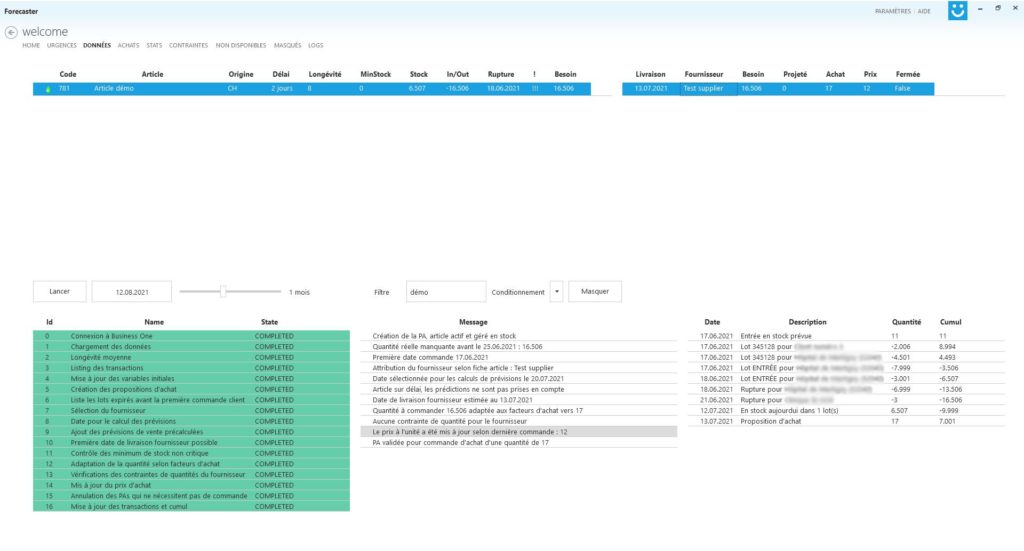The height and width of the screenshot is (551, 1024).
Task: Open the URGENCES tab
Action: click(62, 45)
